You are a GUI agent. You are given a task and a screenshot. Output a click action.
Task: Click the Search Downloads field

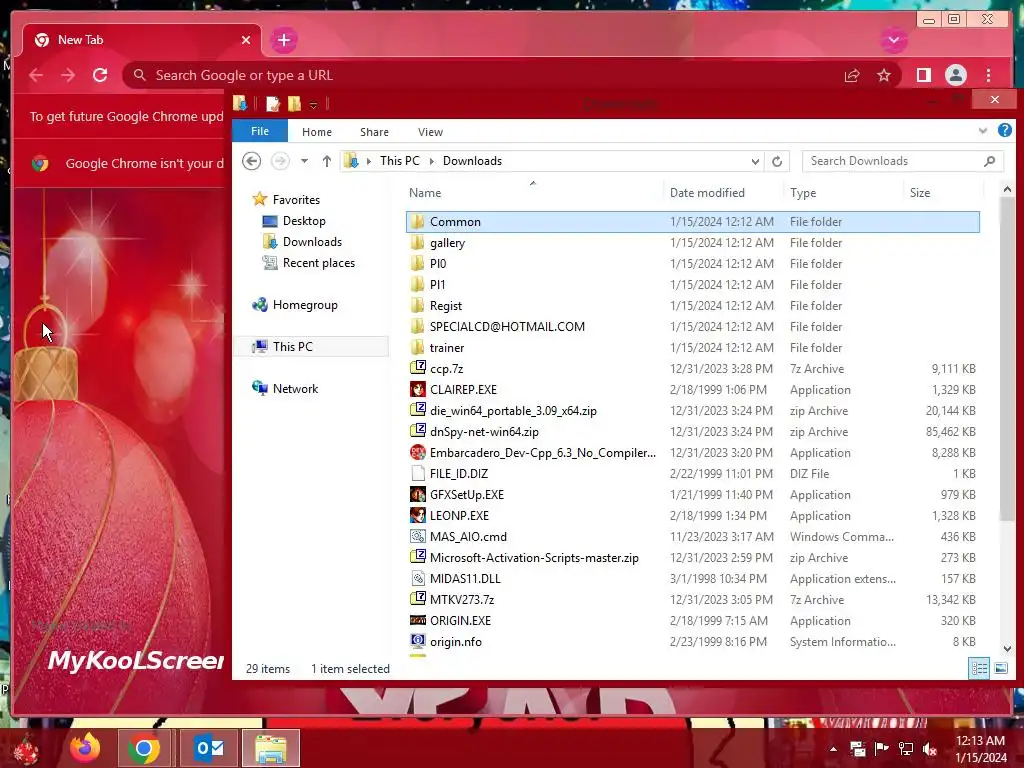pyautogui.click(x=903, y=161)
